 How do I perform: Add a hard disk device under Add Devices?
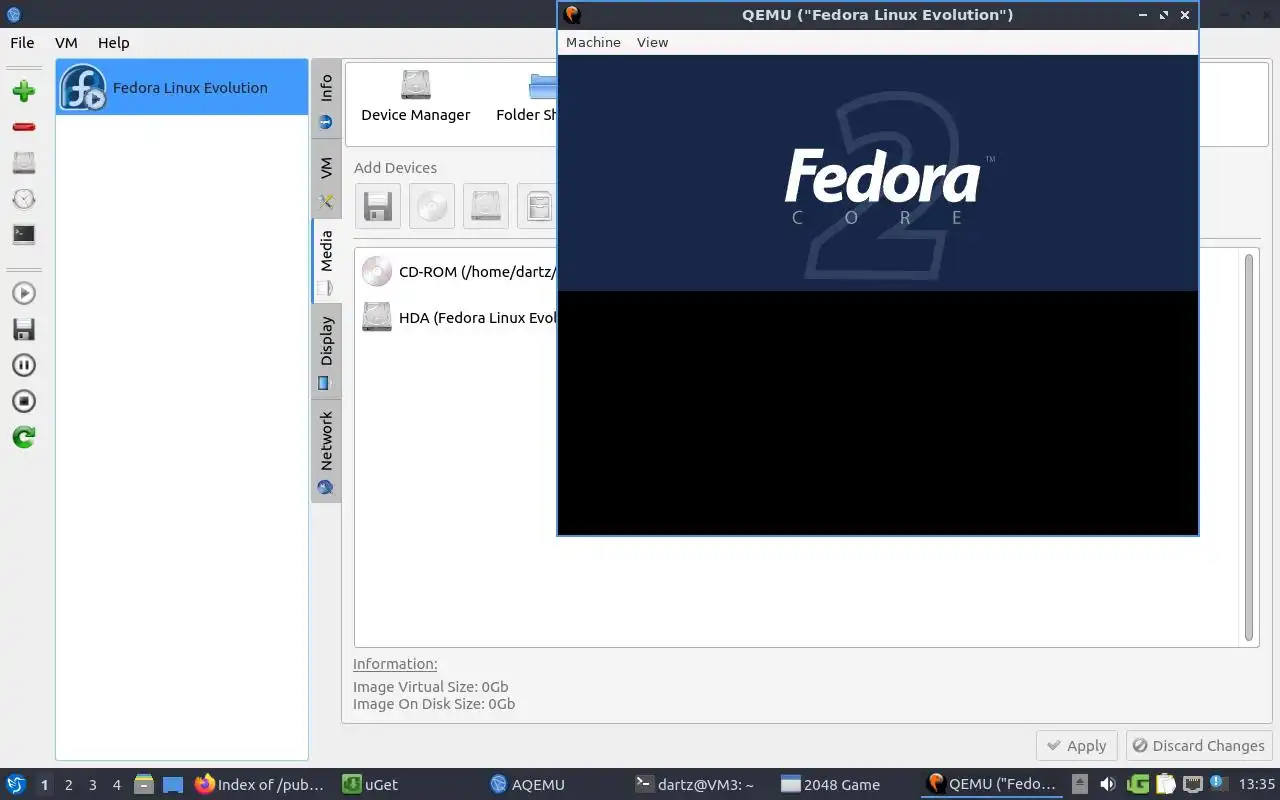tap(486, 206)
